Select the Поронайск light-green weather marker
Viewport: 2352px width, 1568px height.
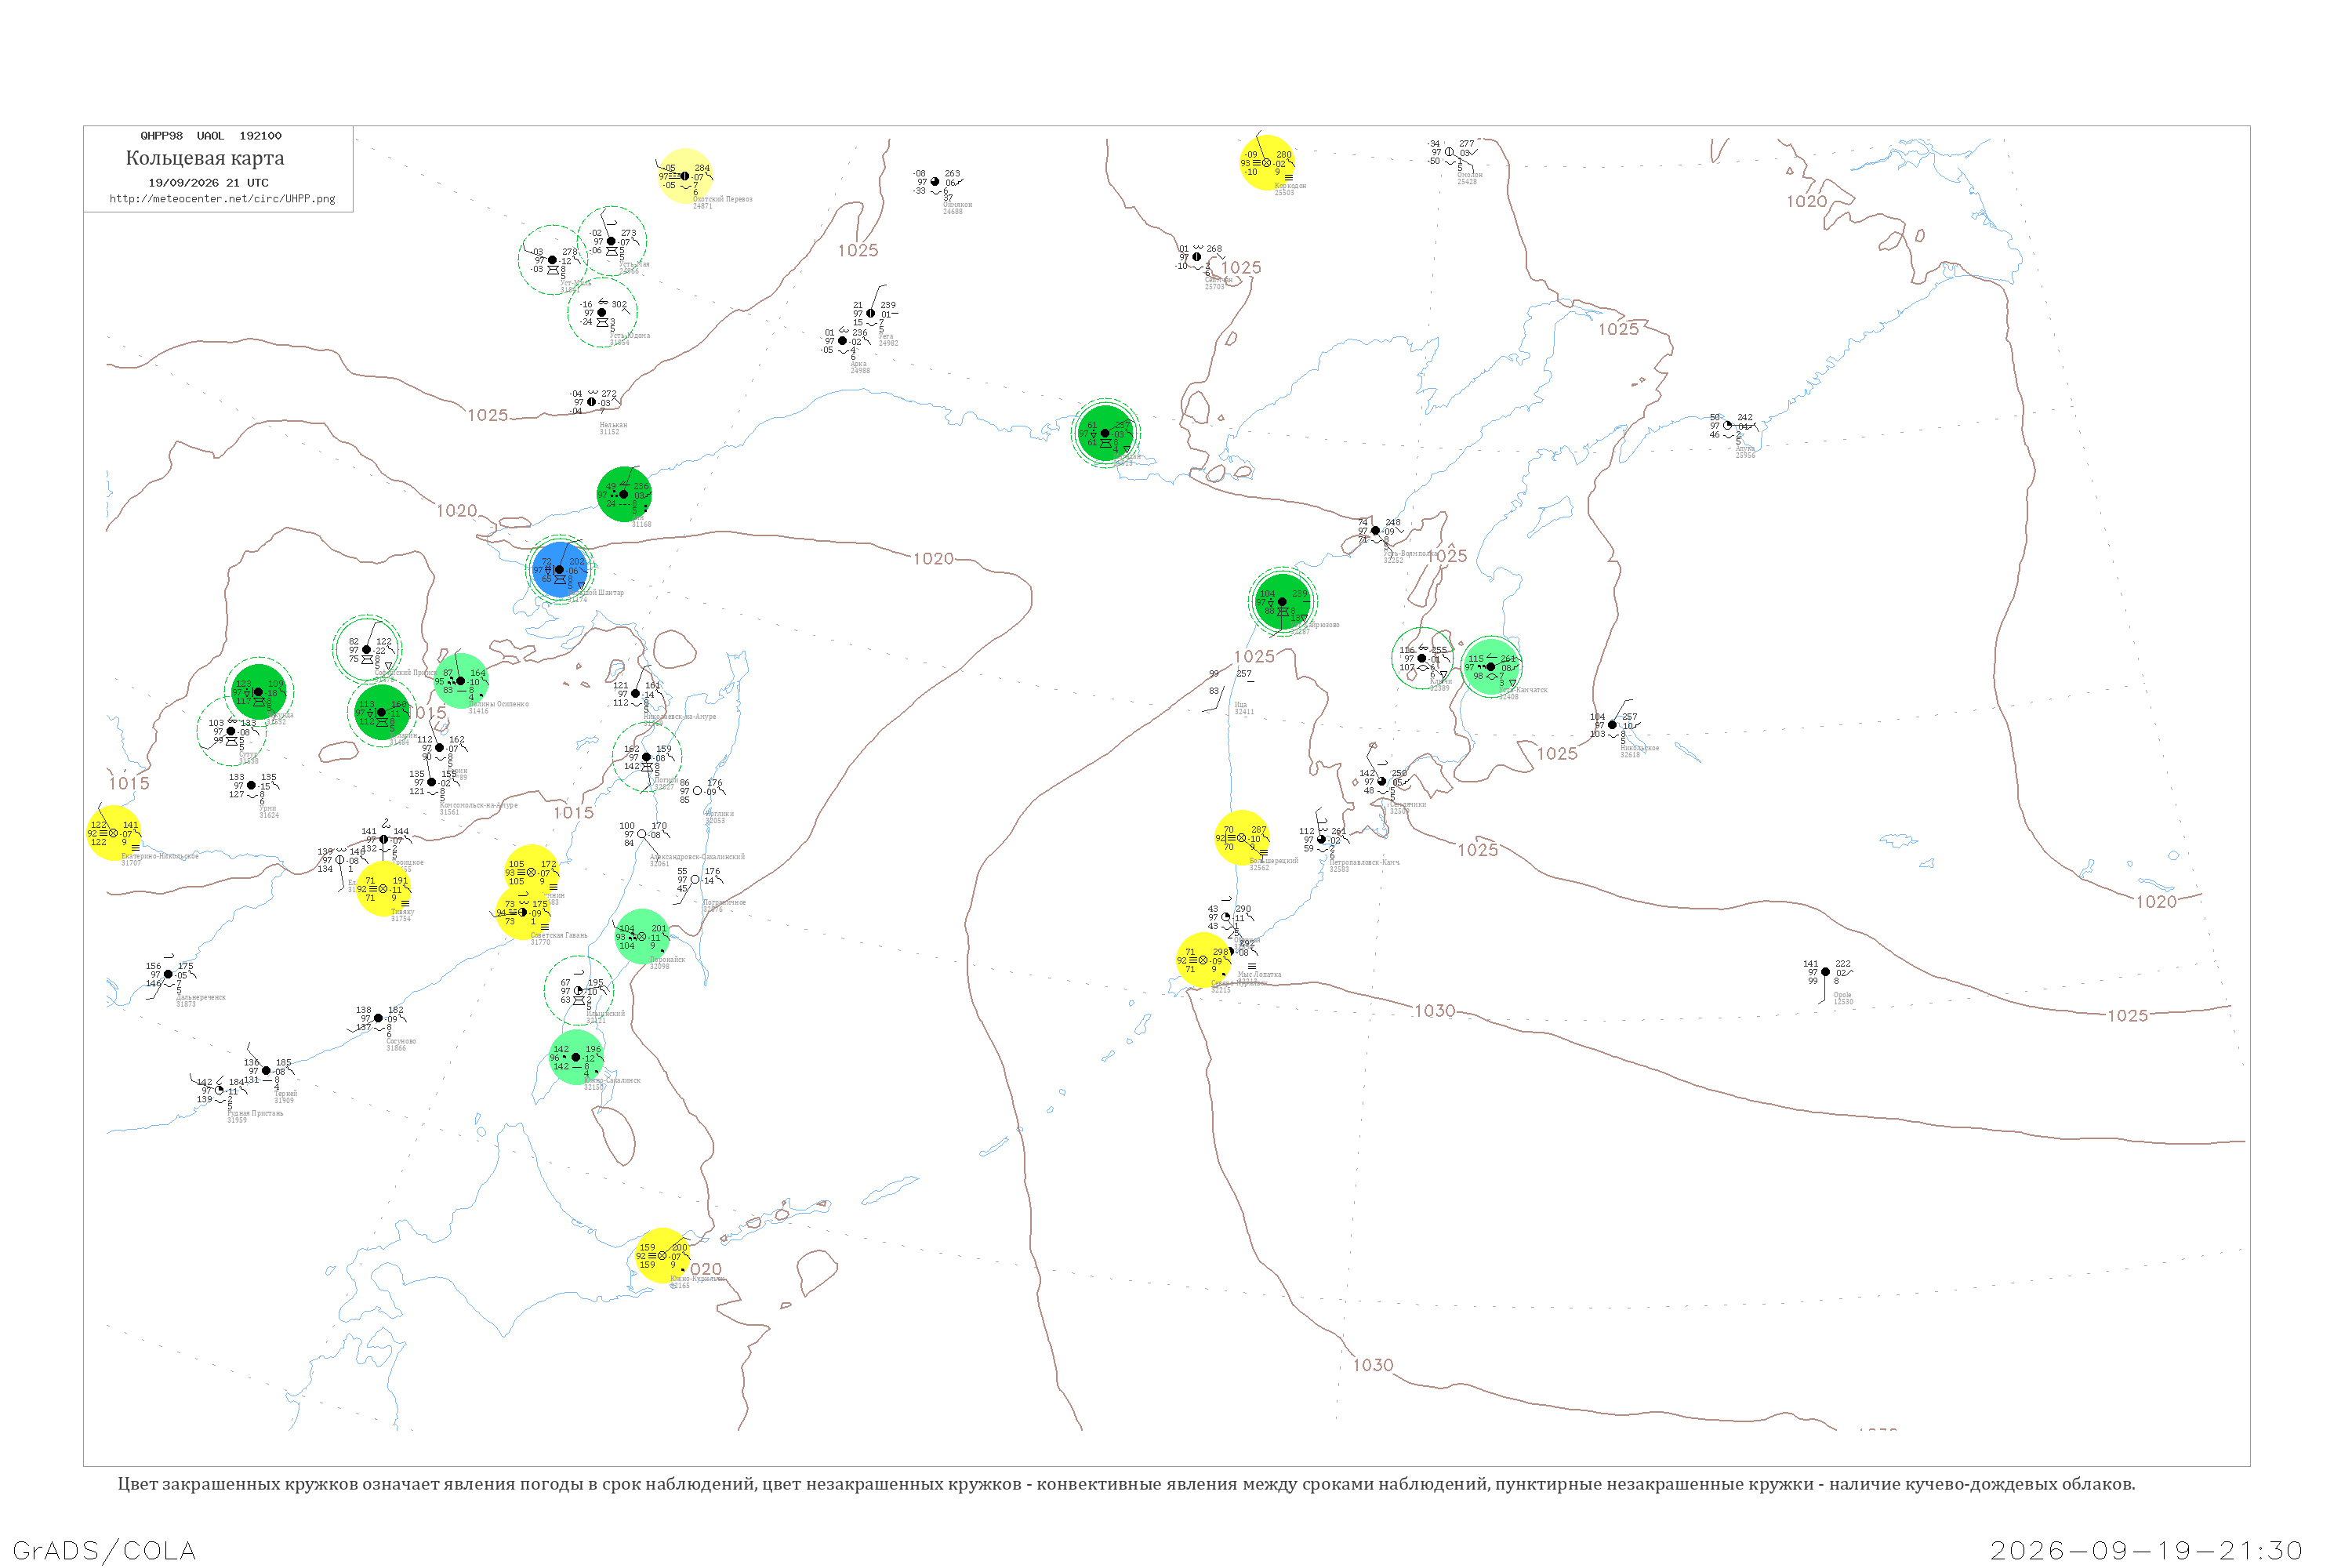tap(641, 937)
